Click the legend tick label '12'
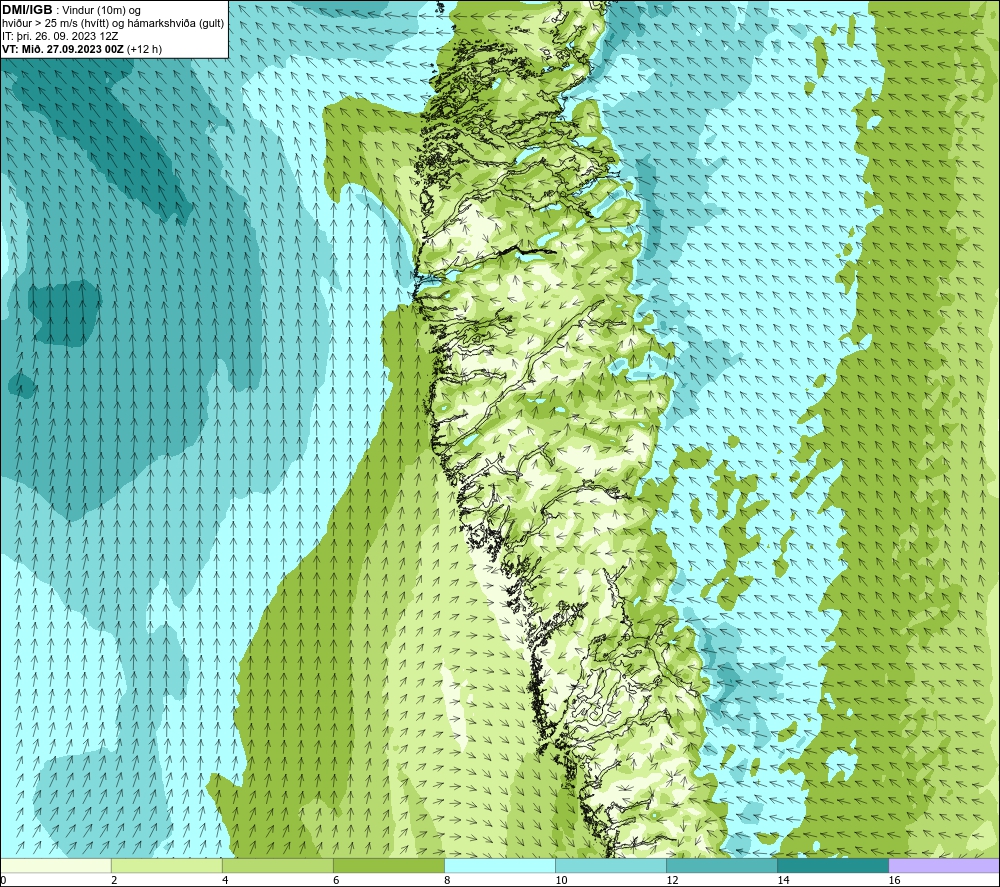 [672, 880]
